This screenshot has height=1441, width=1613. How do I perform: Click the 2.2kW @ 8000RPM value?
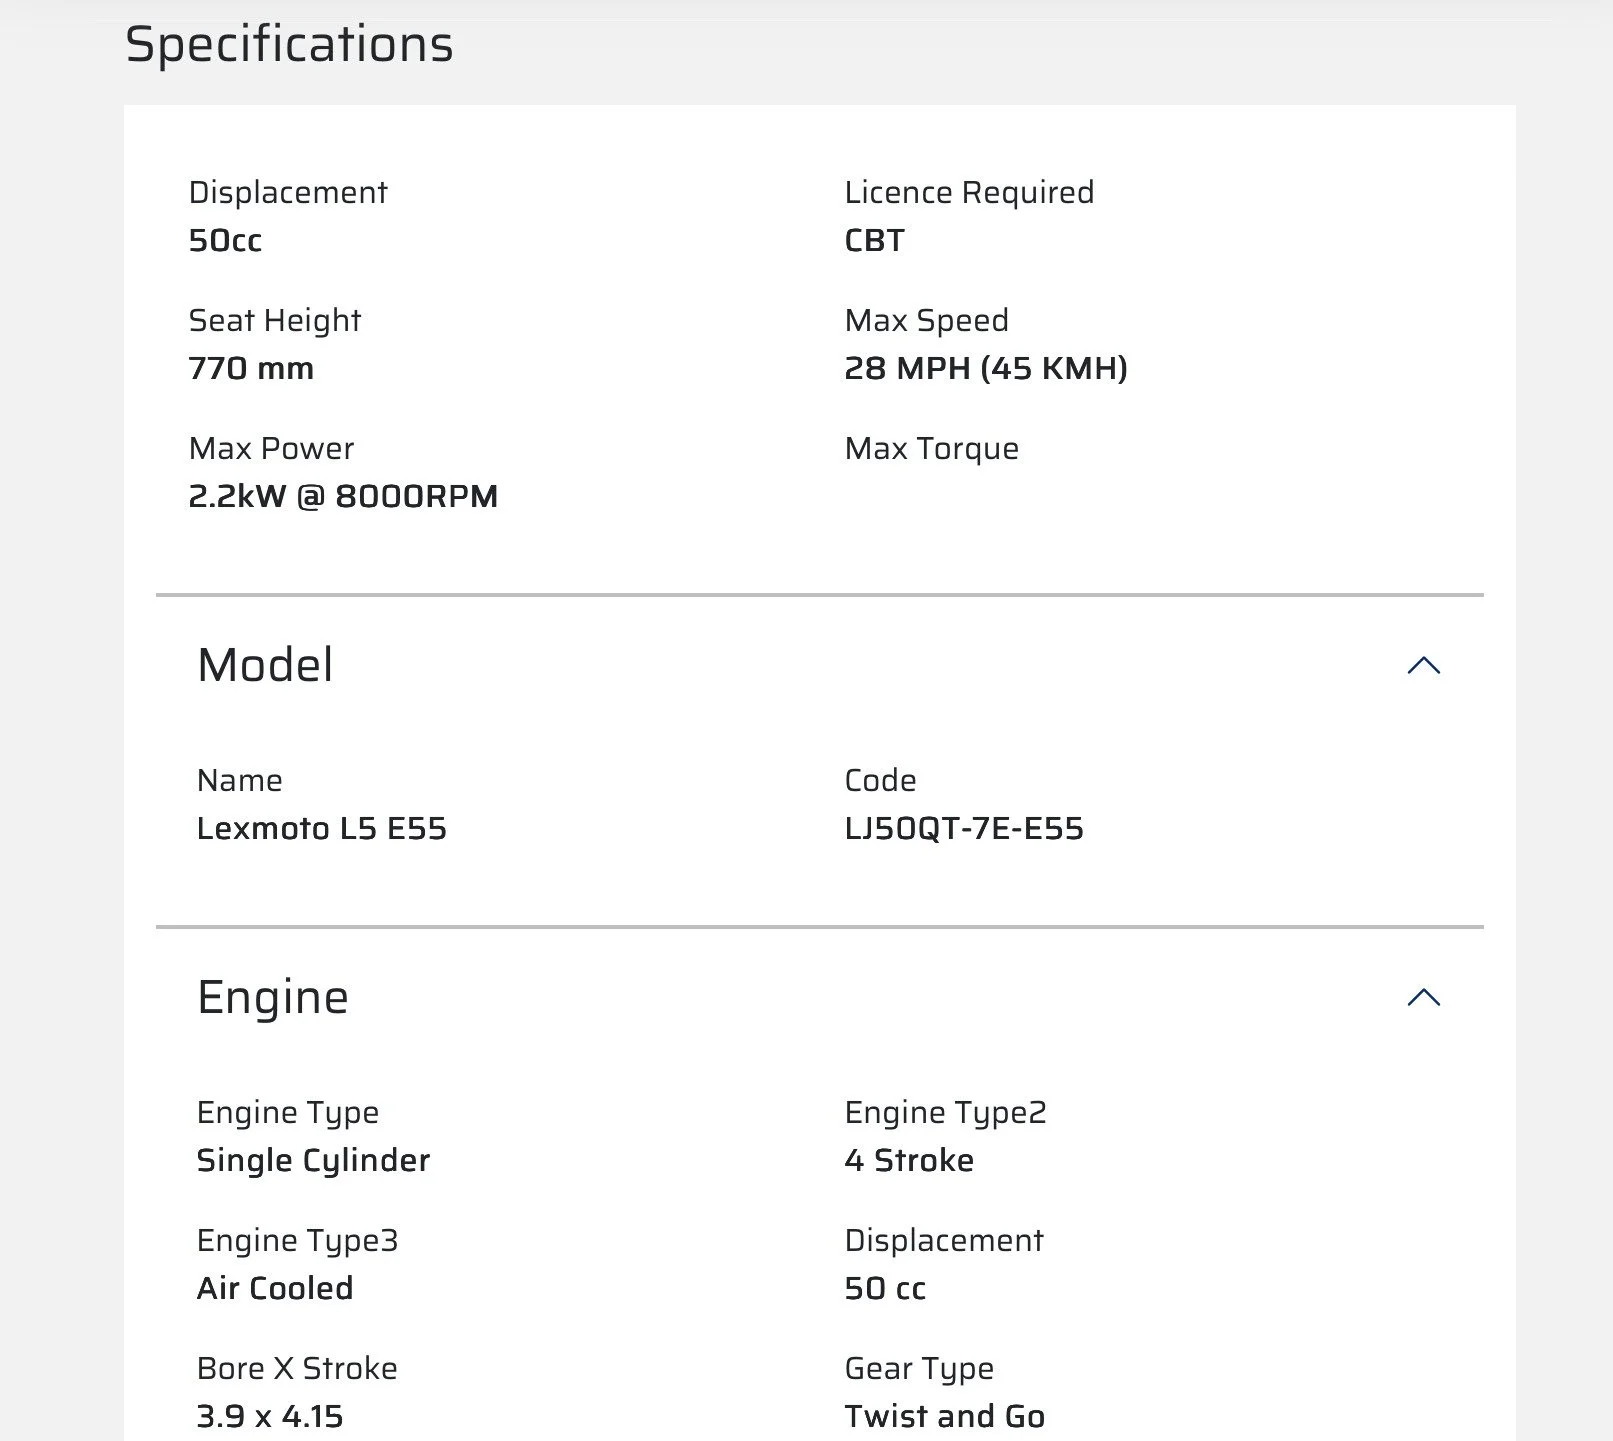click(343, 497)
